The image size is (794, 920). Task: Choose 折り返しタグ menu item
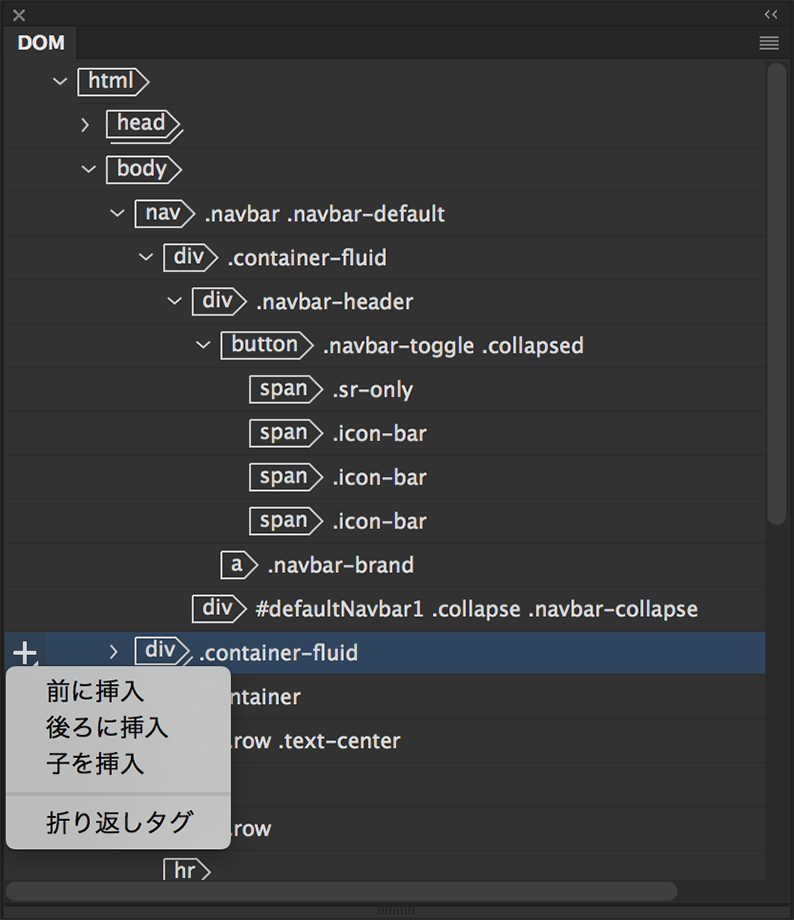[119, 823]
